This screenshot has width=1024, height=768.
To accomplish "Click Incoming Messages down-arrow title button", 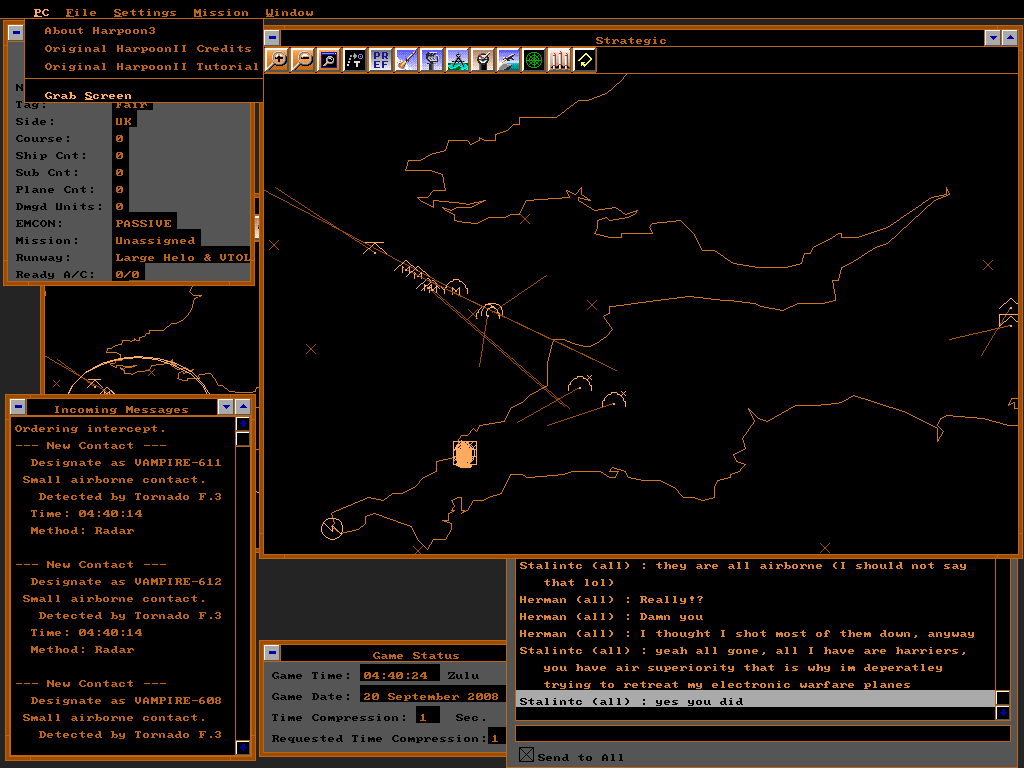I will [x=226, y=407].
